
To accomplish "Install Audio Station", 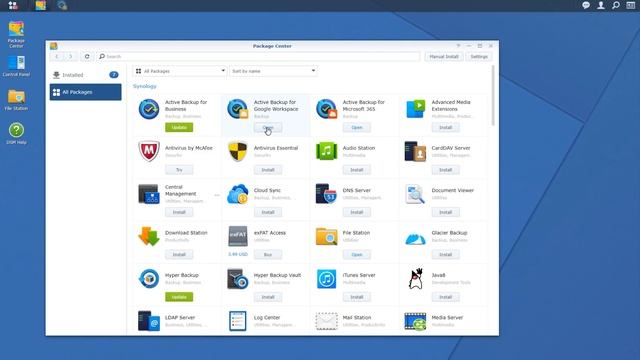I will point(357,170).
